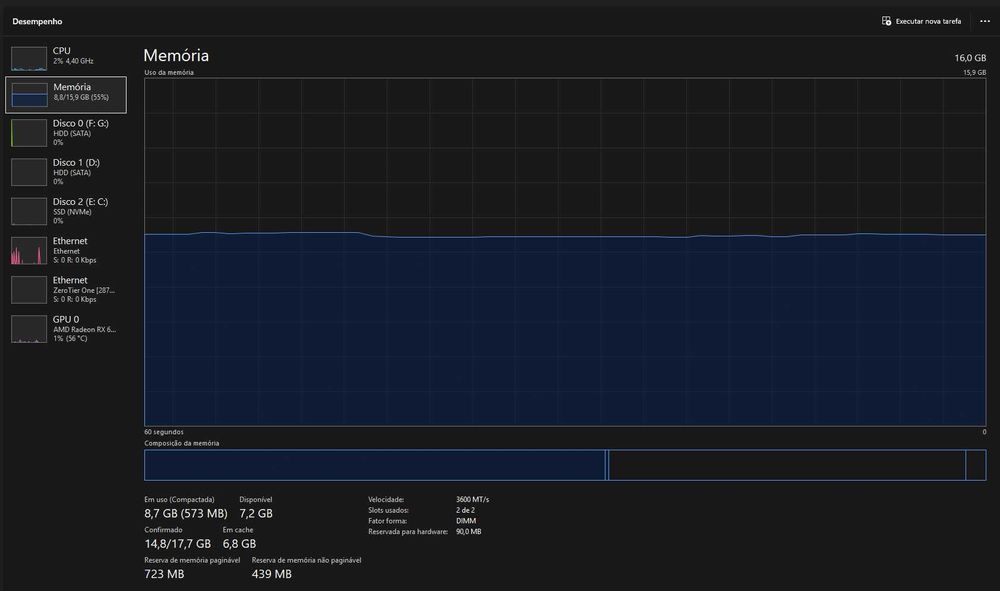1000x591 pixels.
Task: Select the Memória item in sidebar
Action: point(66,94)
